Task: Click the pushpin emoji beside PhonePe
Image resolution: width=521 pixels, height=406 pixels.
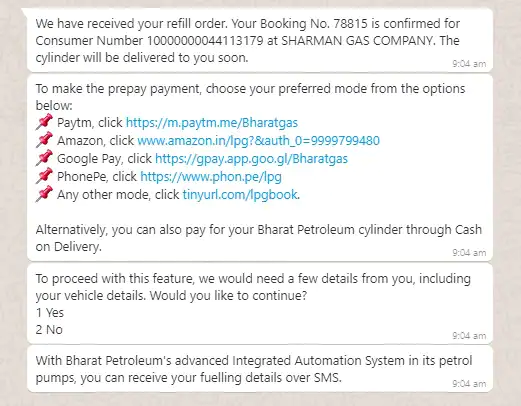Action: click(44, 176)
